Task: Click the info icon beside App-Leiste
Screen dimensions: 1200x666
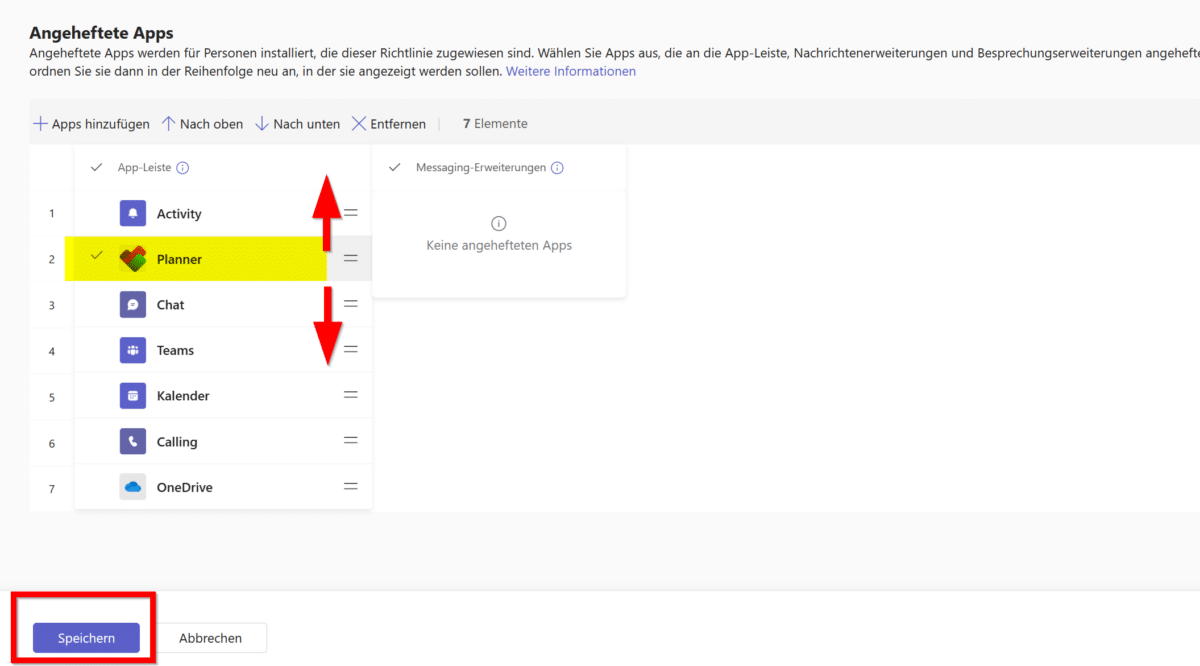Action: 183,168
